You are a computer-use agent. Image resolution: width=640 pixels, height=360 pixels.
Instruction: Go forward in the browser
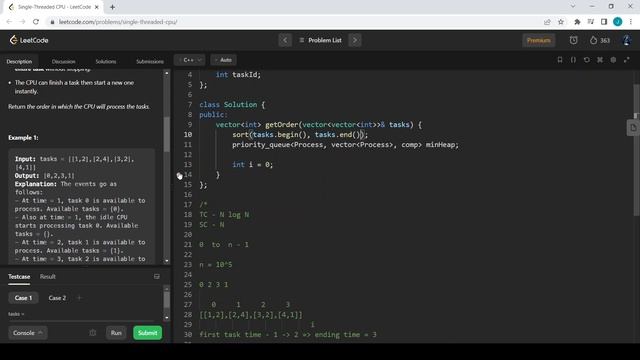click(22, 22)
